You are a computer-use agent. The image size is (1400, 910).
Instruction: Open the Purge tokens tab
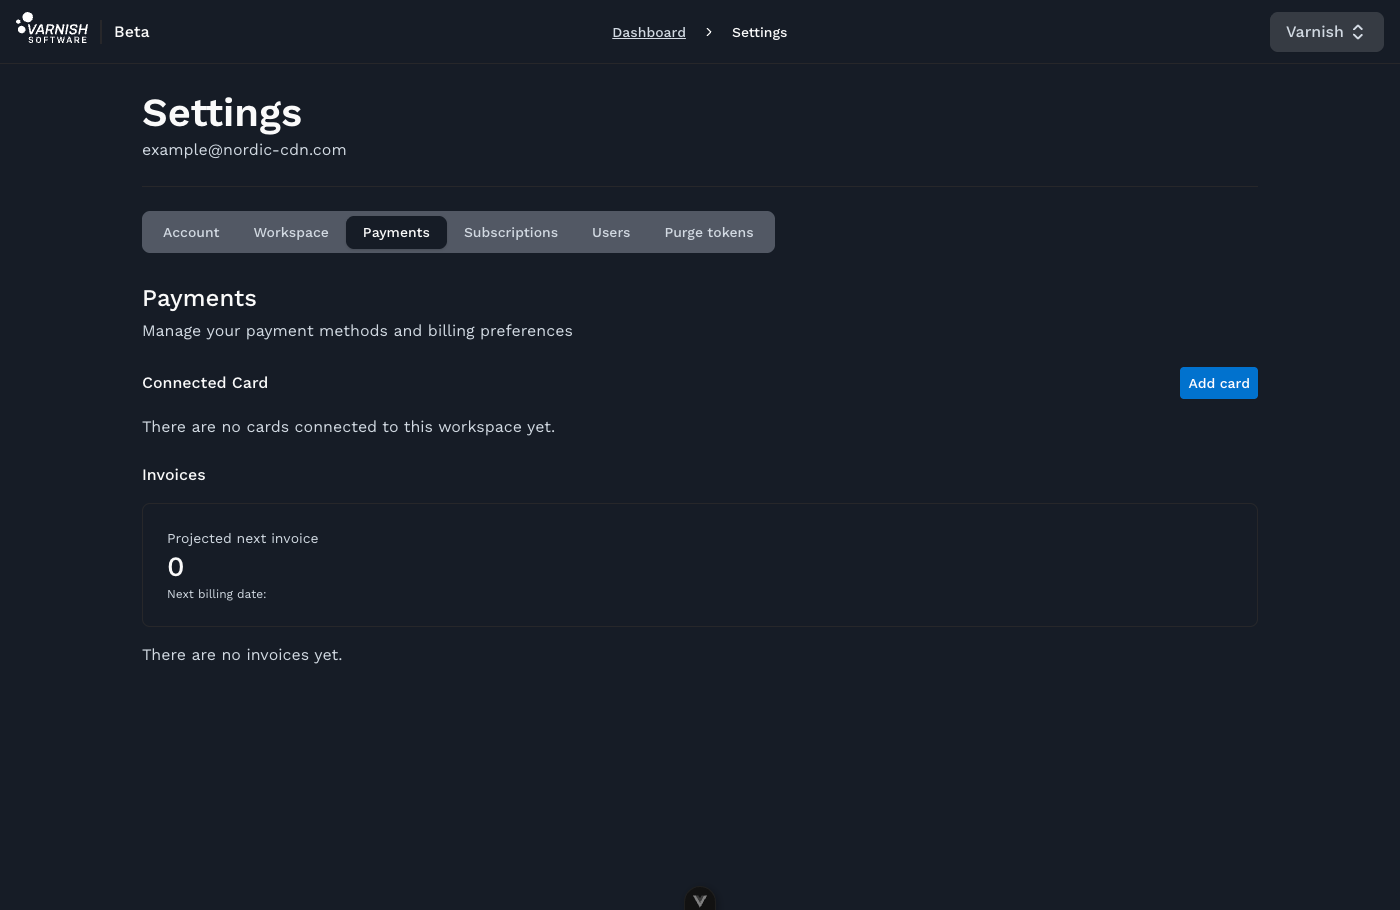[x=709, y=232]
